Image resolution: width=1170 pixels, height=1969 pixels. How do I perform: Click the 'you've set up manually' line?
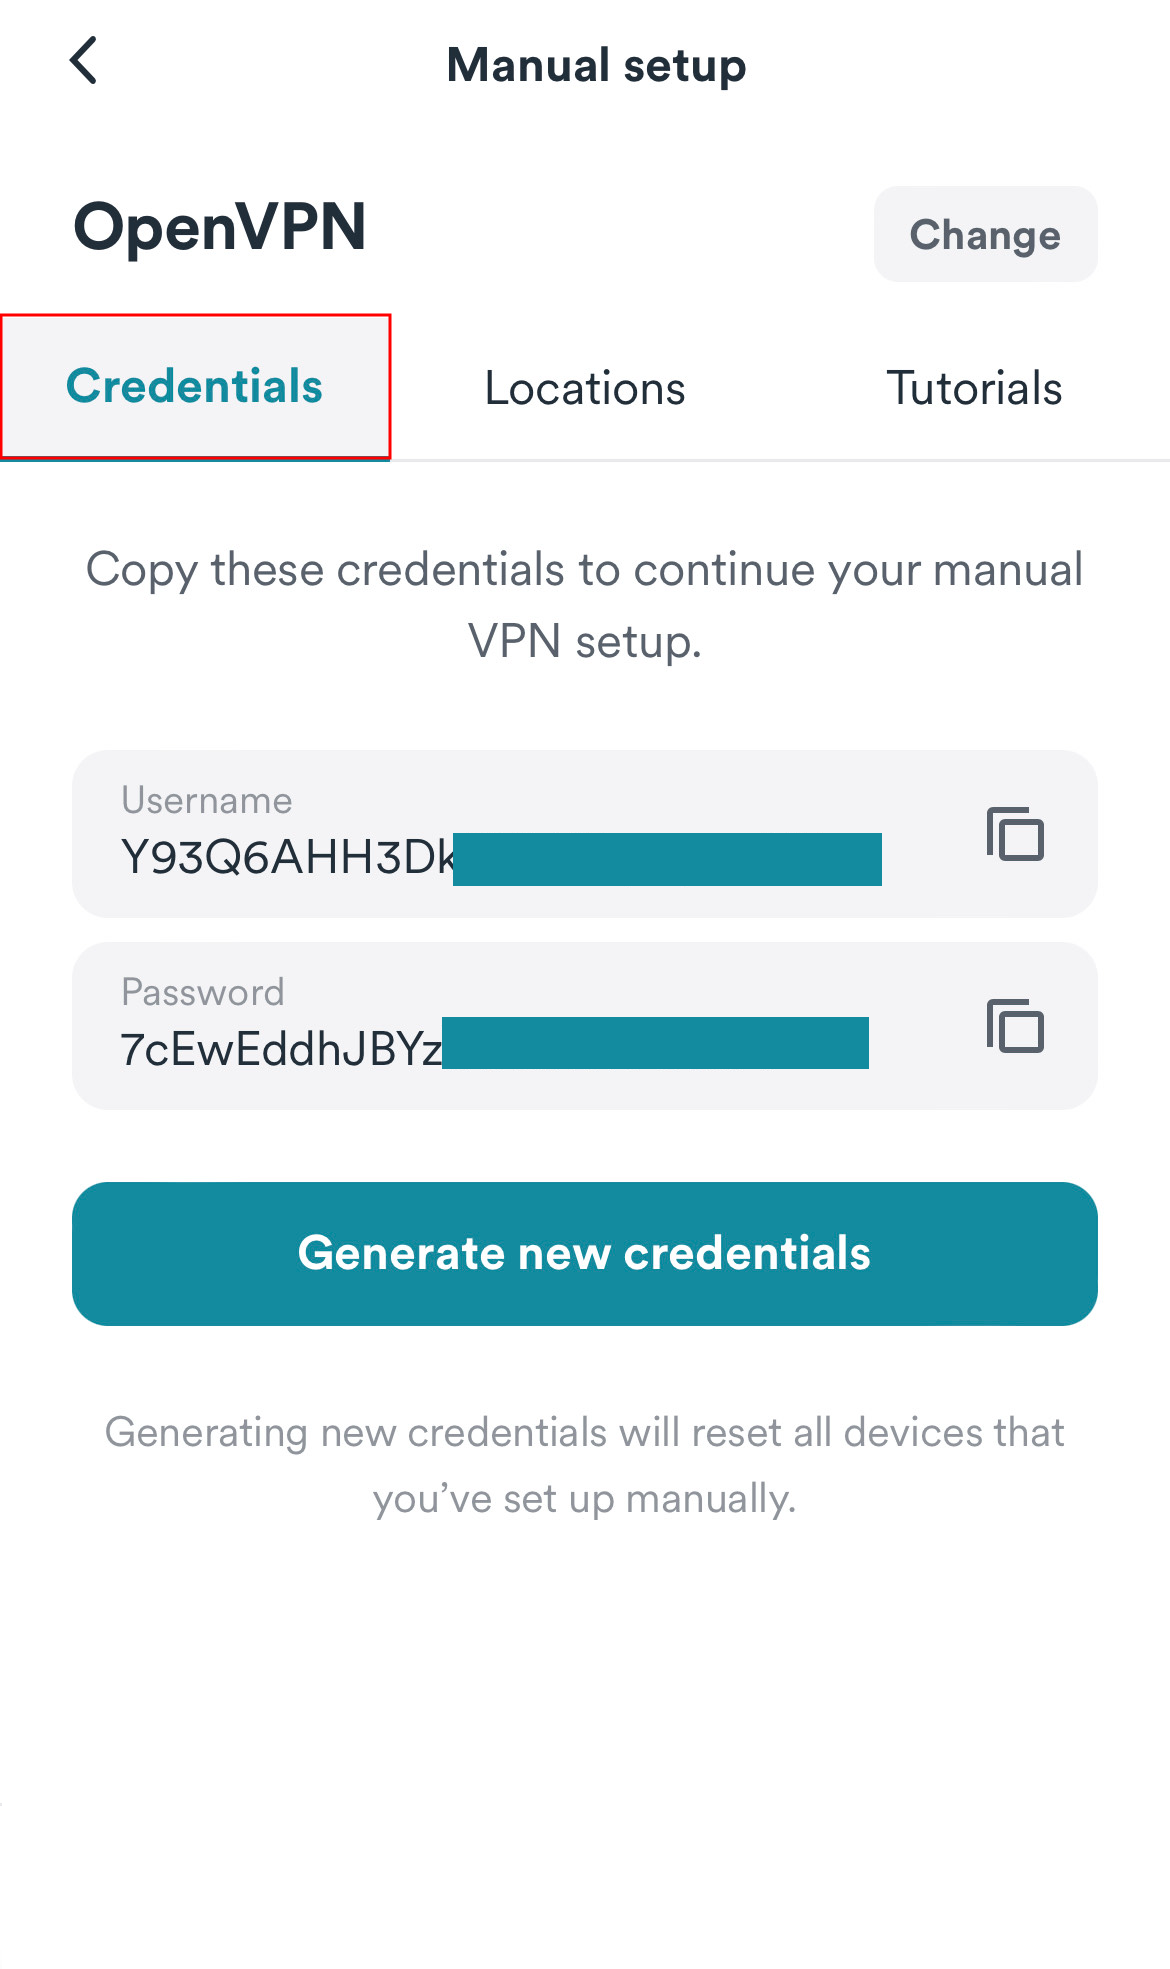585,1498
